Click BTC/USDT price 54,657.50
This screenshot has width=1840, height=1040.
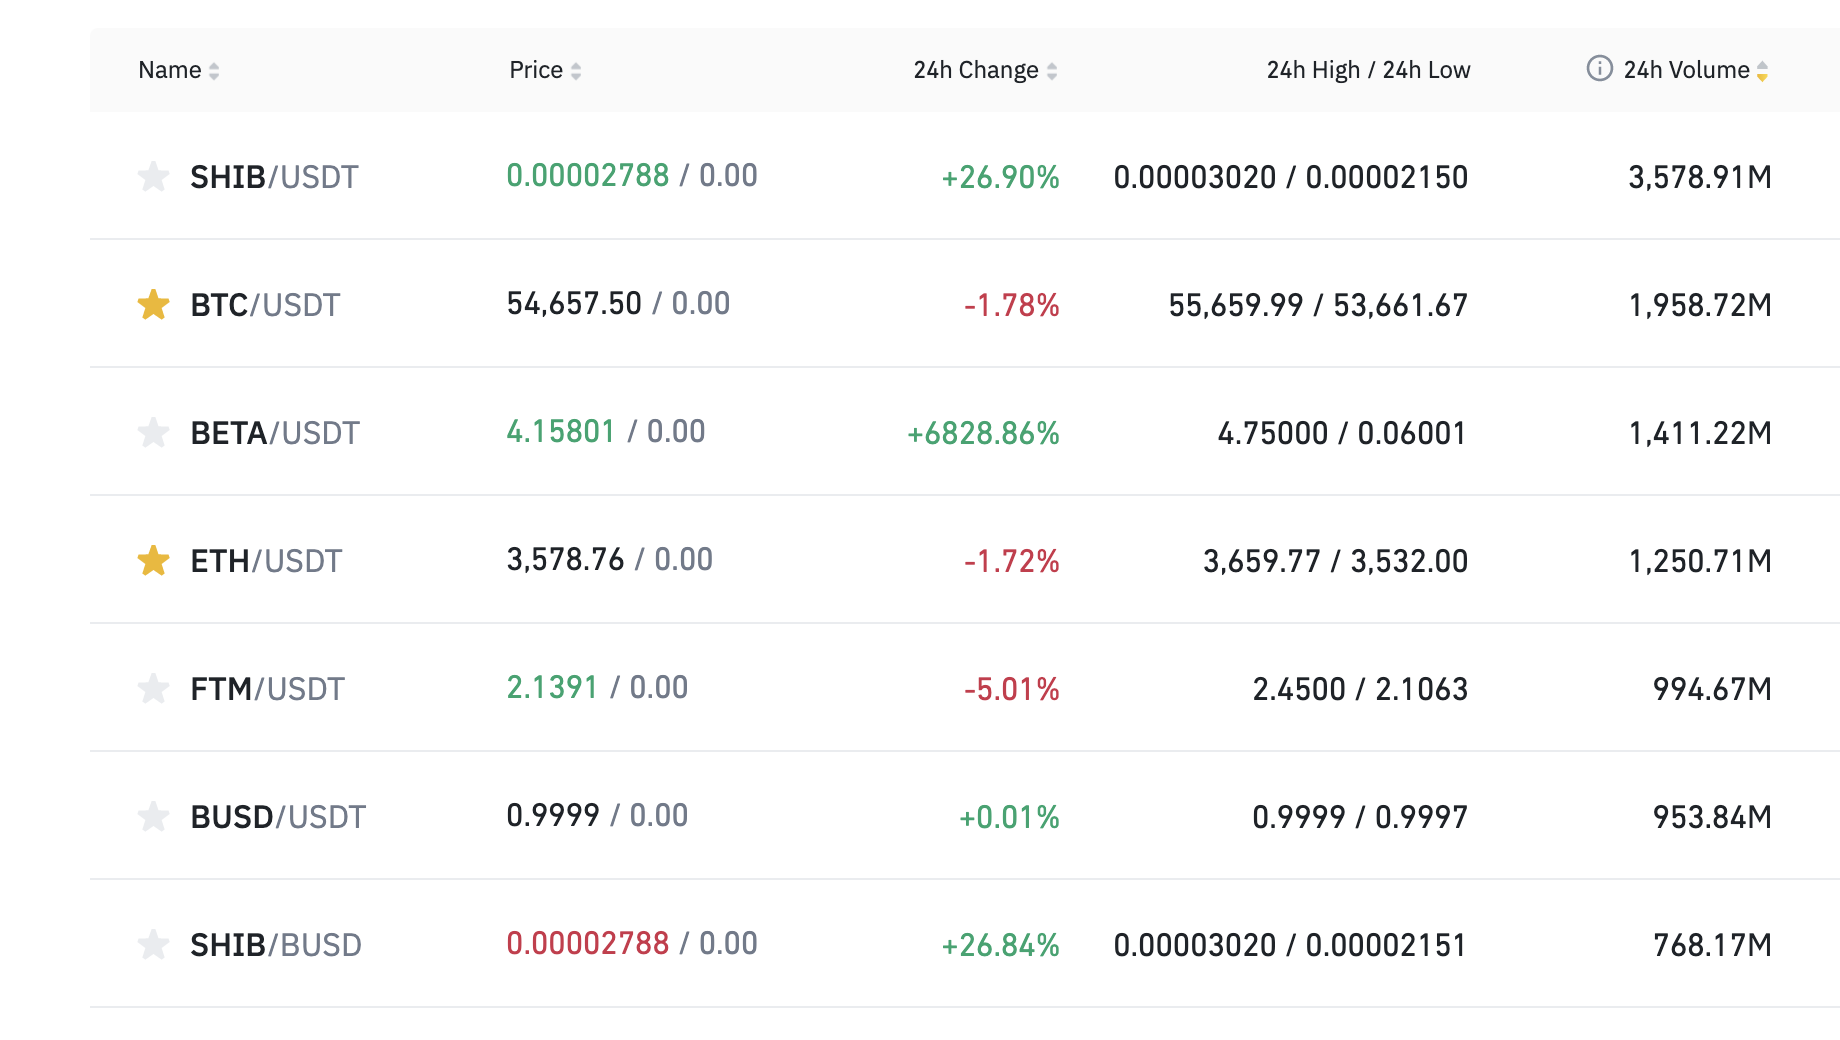574,303
